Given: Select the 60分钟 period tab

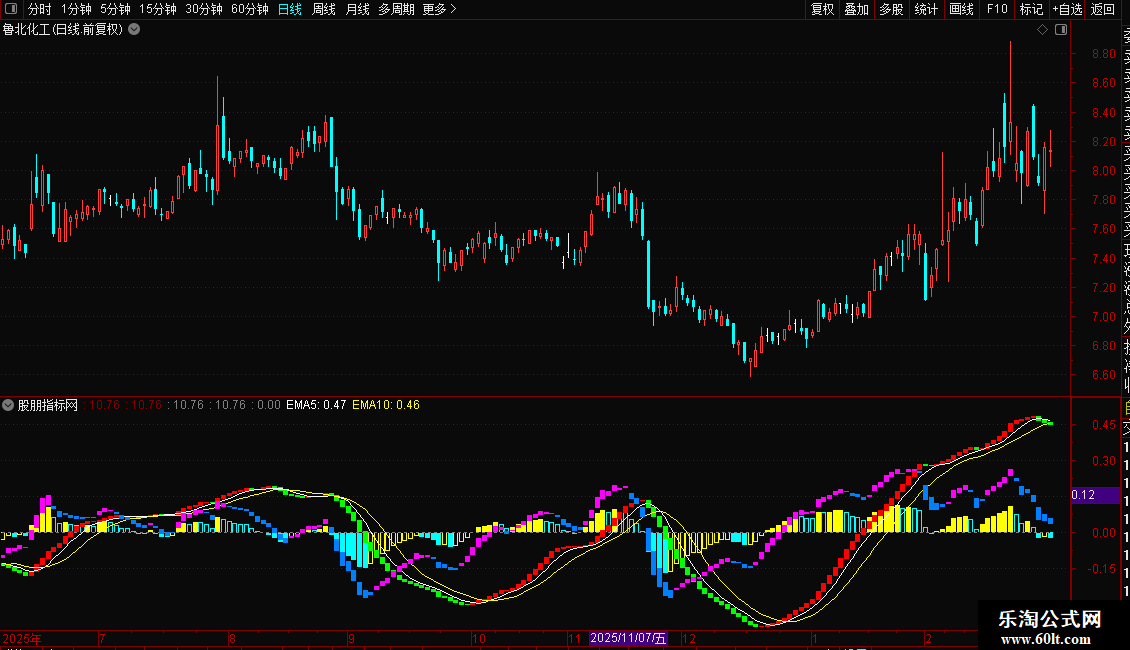Looking at the screenshot, I should tap(250, 9).
